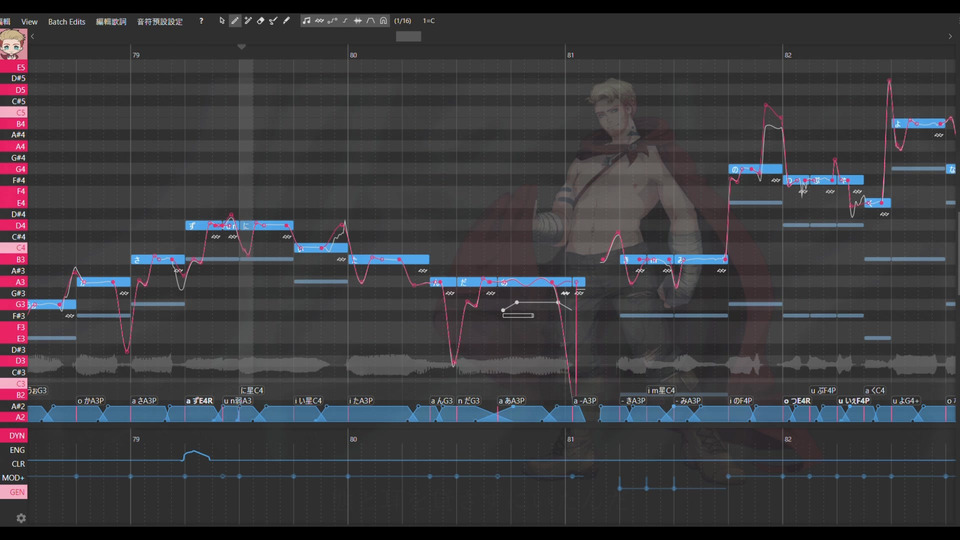960x540 pixels.
Task: Select the よ note on B4
Action: click(918, 124)
